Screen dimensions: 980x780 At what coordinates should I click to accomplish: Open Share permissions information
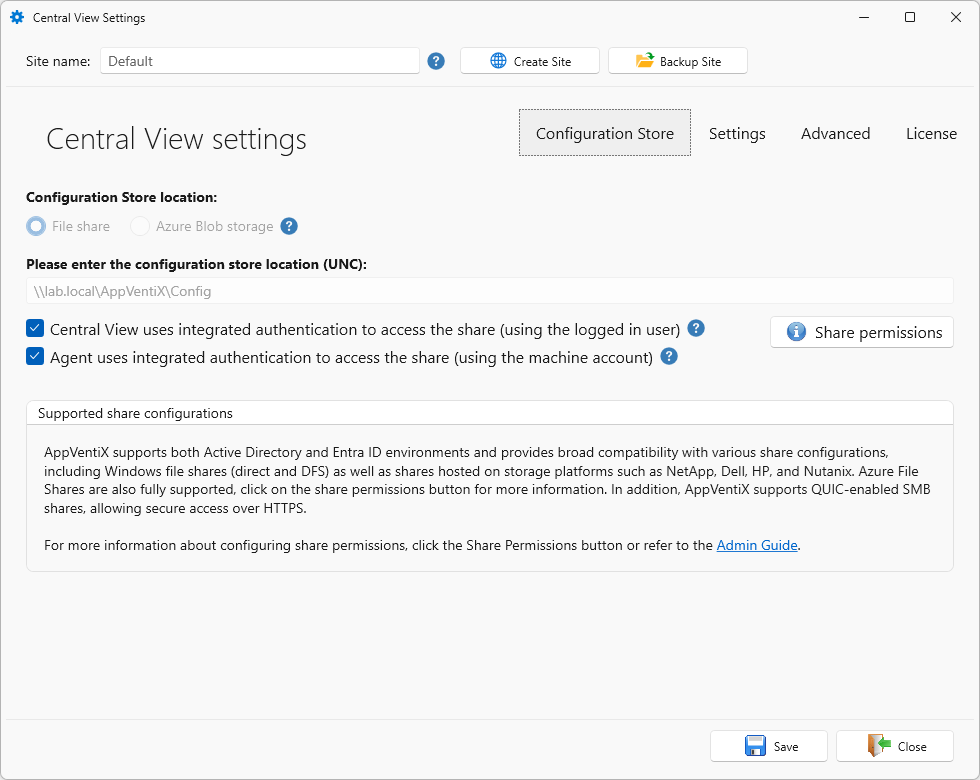[x=862, y=332]
